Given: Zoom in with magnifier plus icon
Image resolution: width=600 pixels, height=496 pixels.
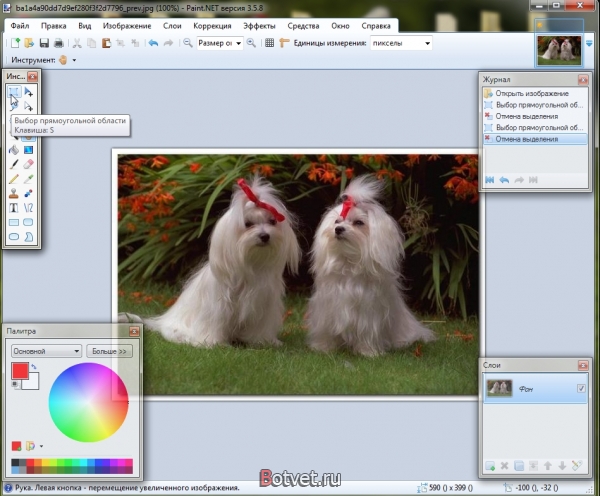Looking at the screenshot, I should (251, 43).
